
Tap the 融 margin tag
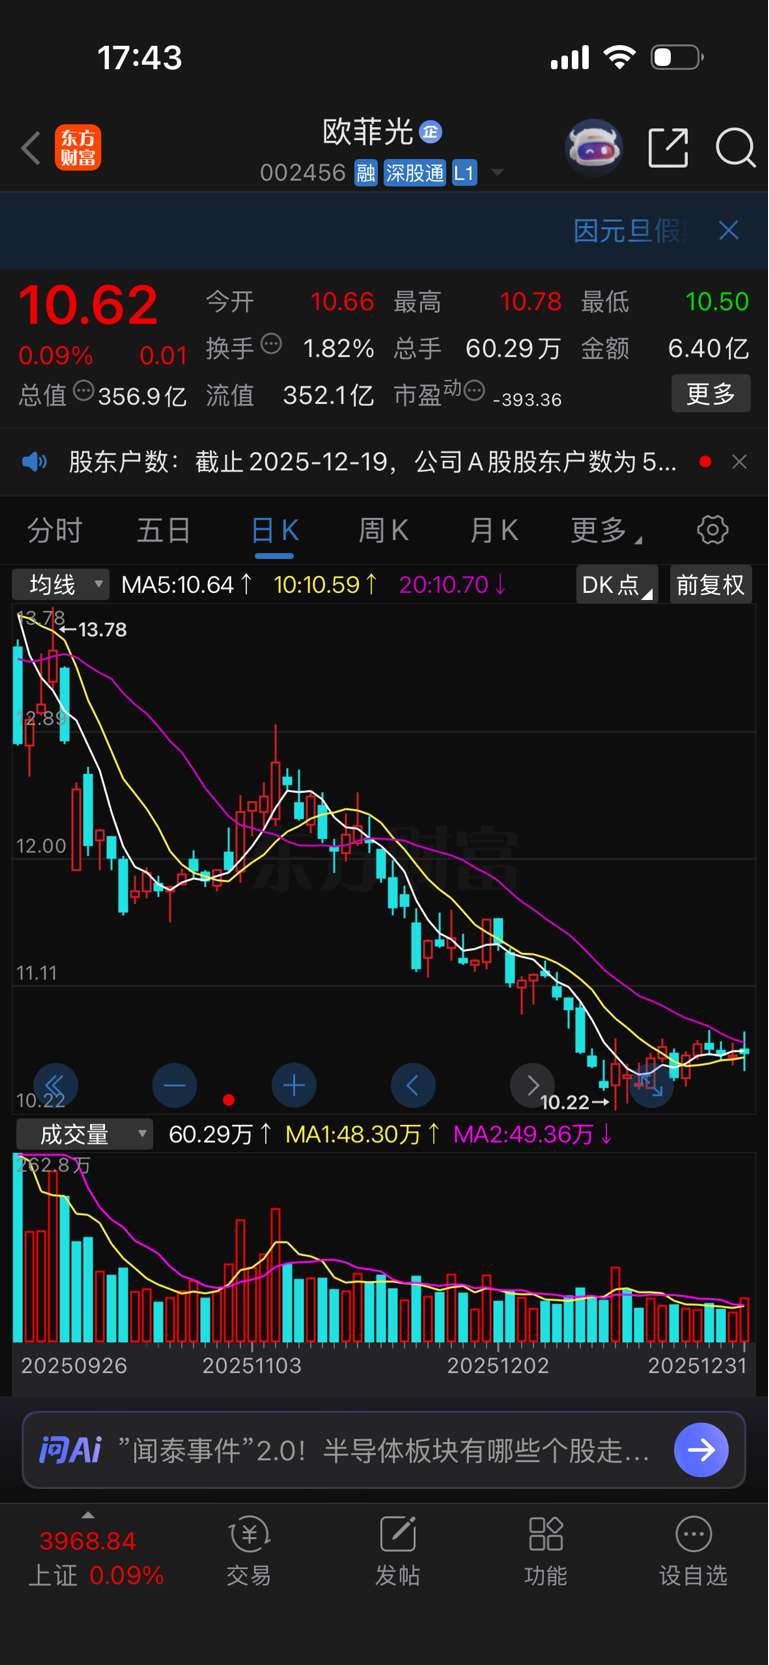(365, 173)
